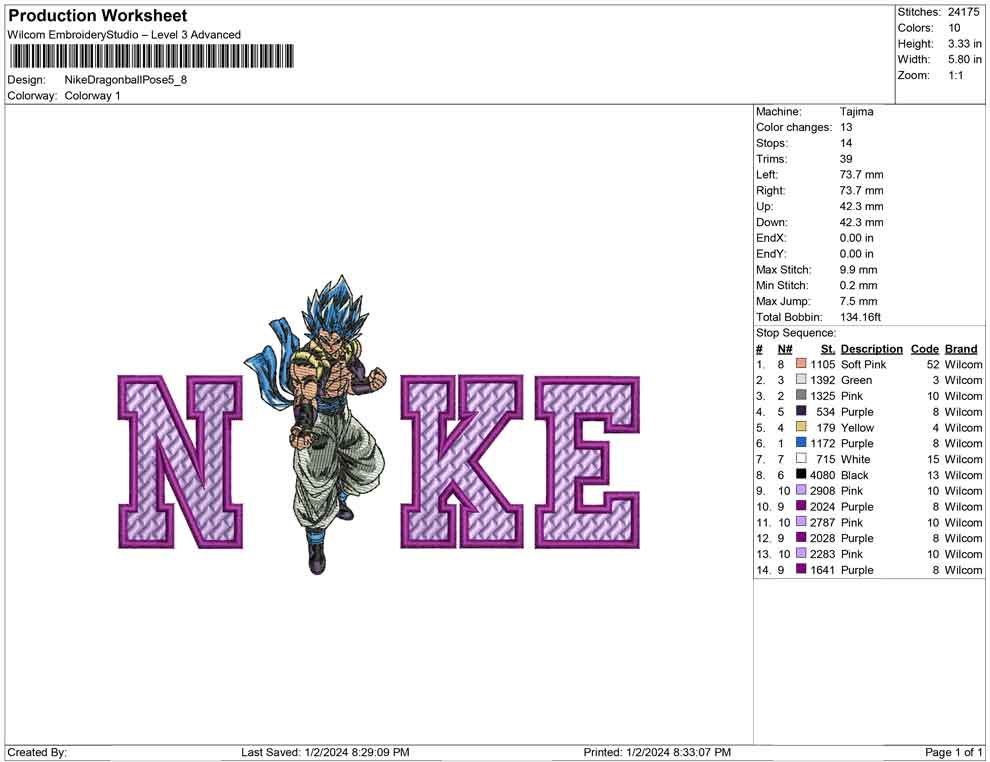Click the Brand column header
Image resolution: width=990 pixels, height=762 pixels.
961,349
